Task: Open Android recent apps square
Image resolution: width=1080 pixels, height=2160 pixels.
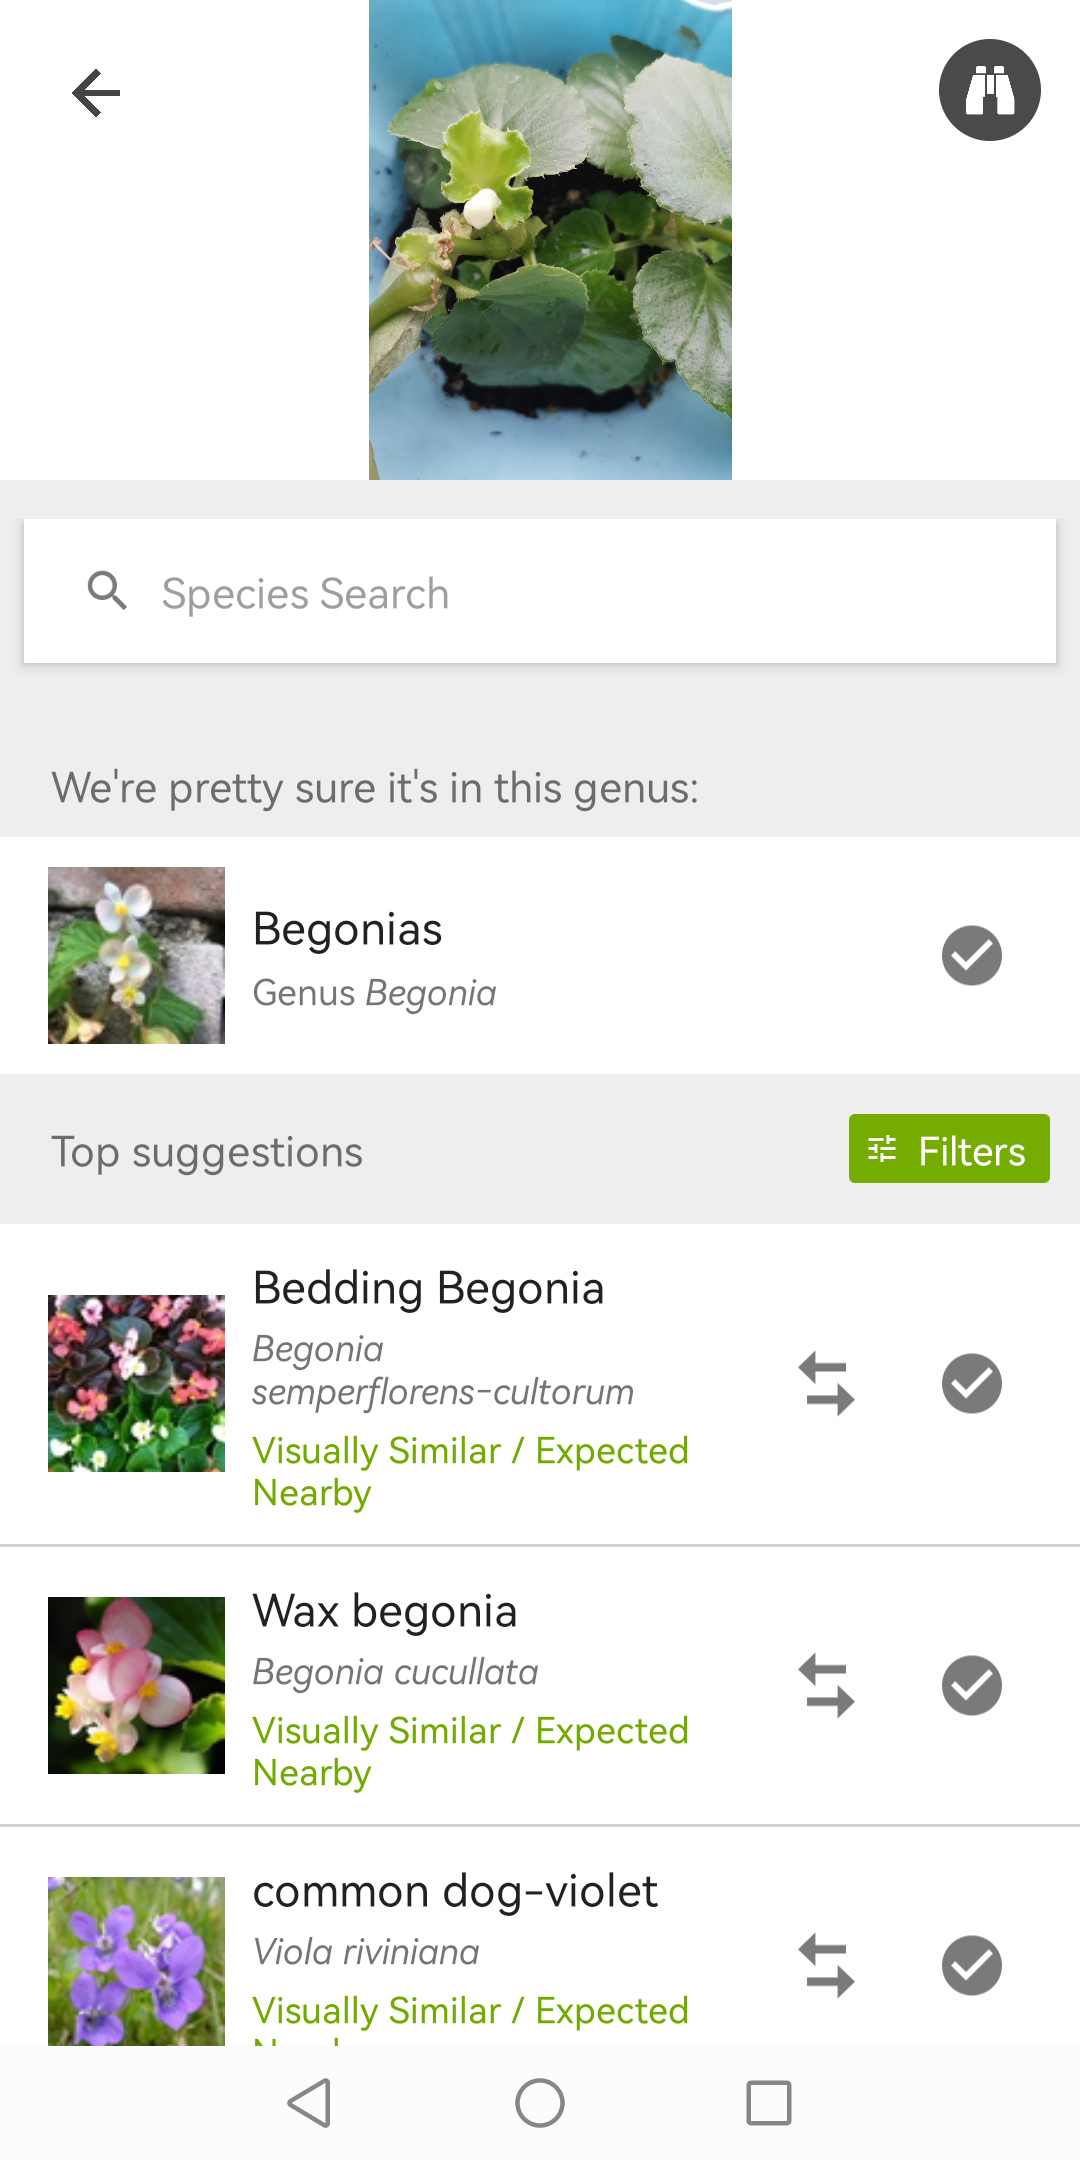Action: (x=769, y=2102)
